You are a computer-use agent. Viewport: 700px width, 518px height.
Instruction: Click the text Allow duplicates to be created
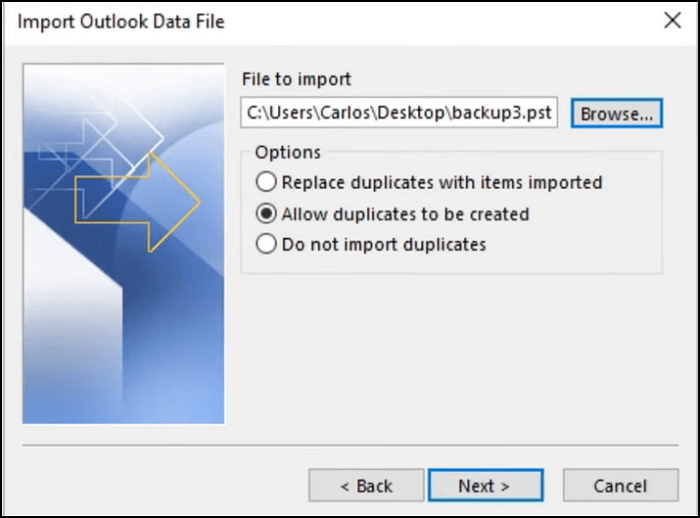click(x=405, y=214)
